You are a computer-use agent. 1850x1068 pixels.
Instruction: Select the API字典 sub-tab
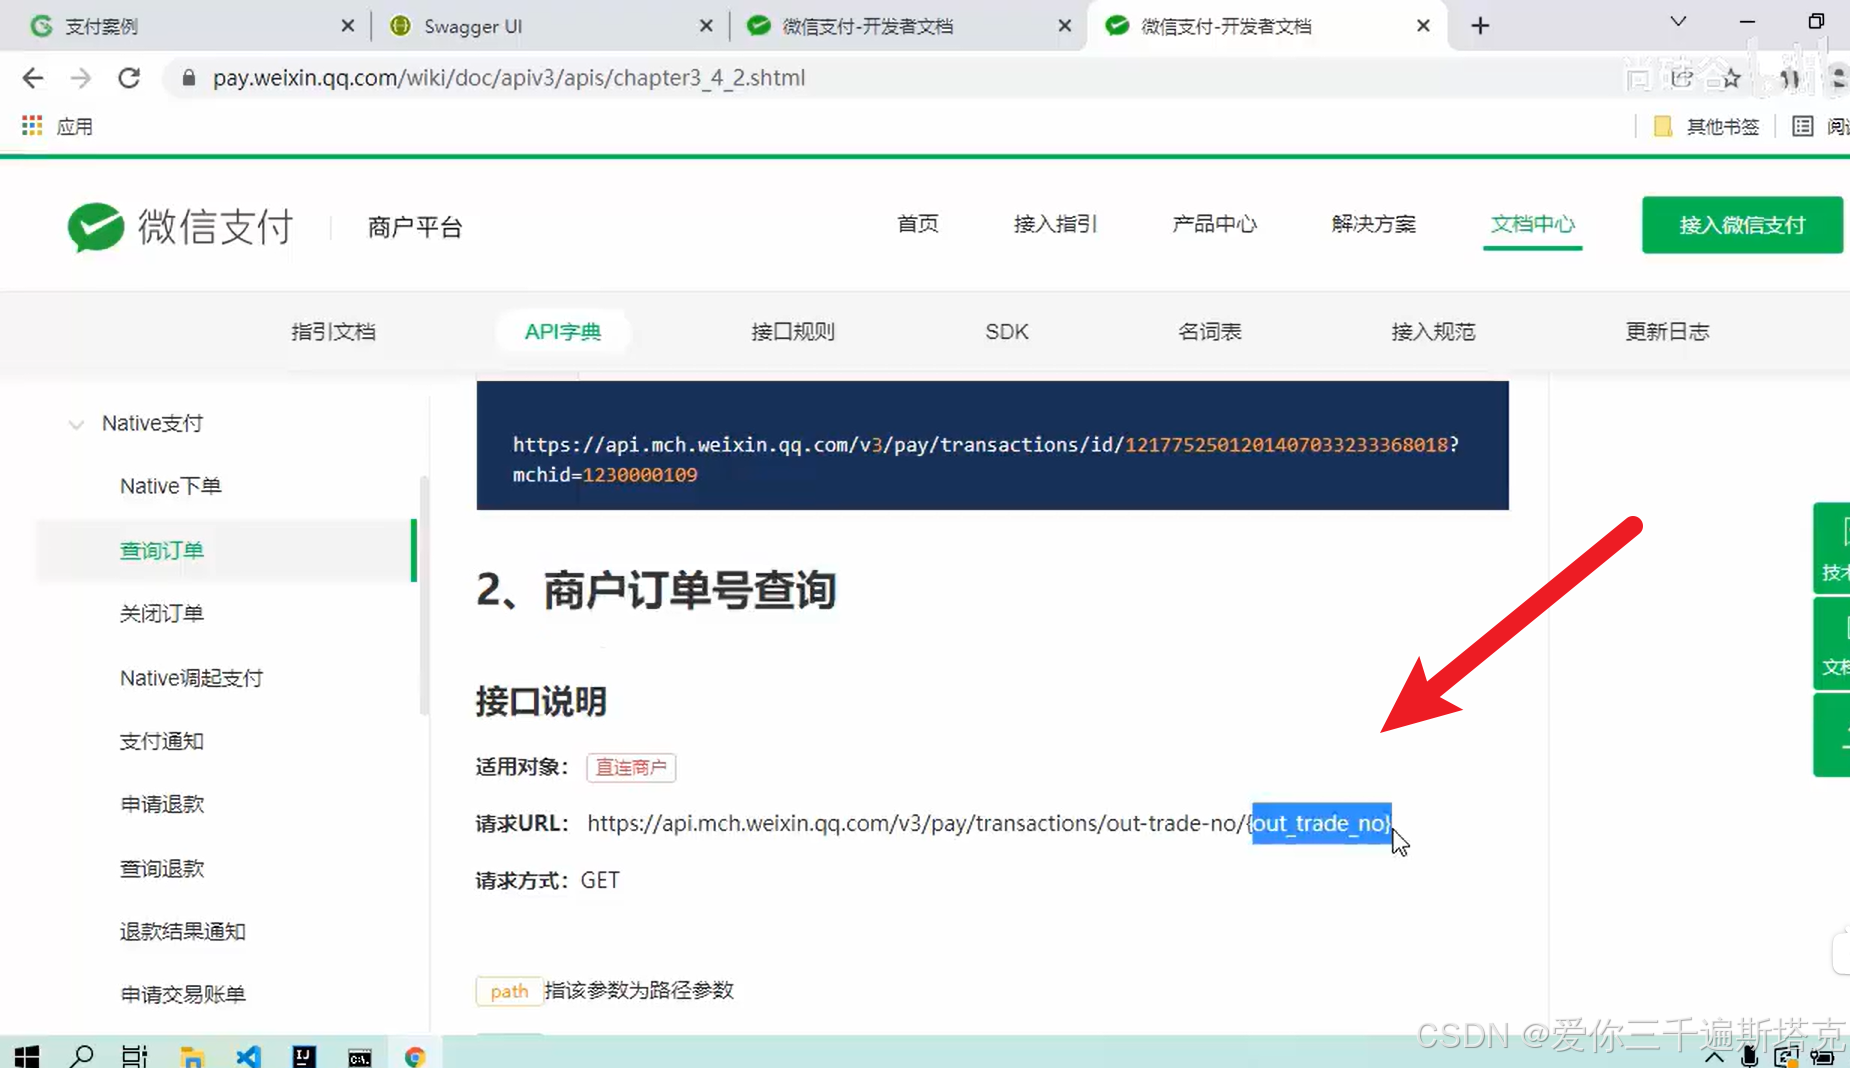coord(562,331)
